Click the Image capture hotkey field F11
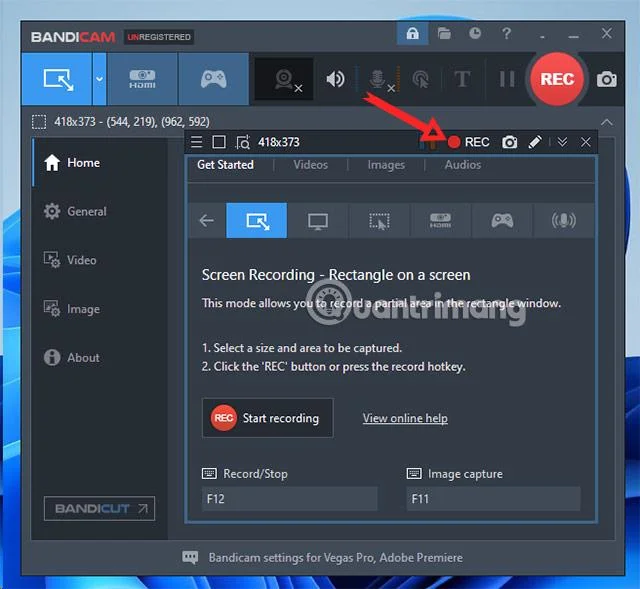Viewport: 640px width, 589px height. [x=493, y=499]
